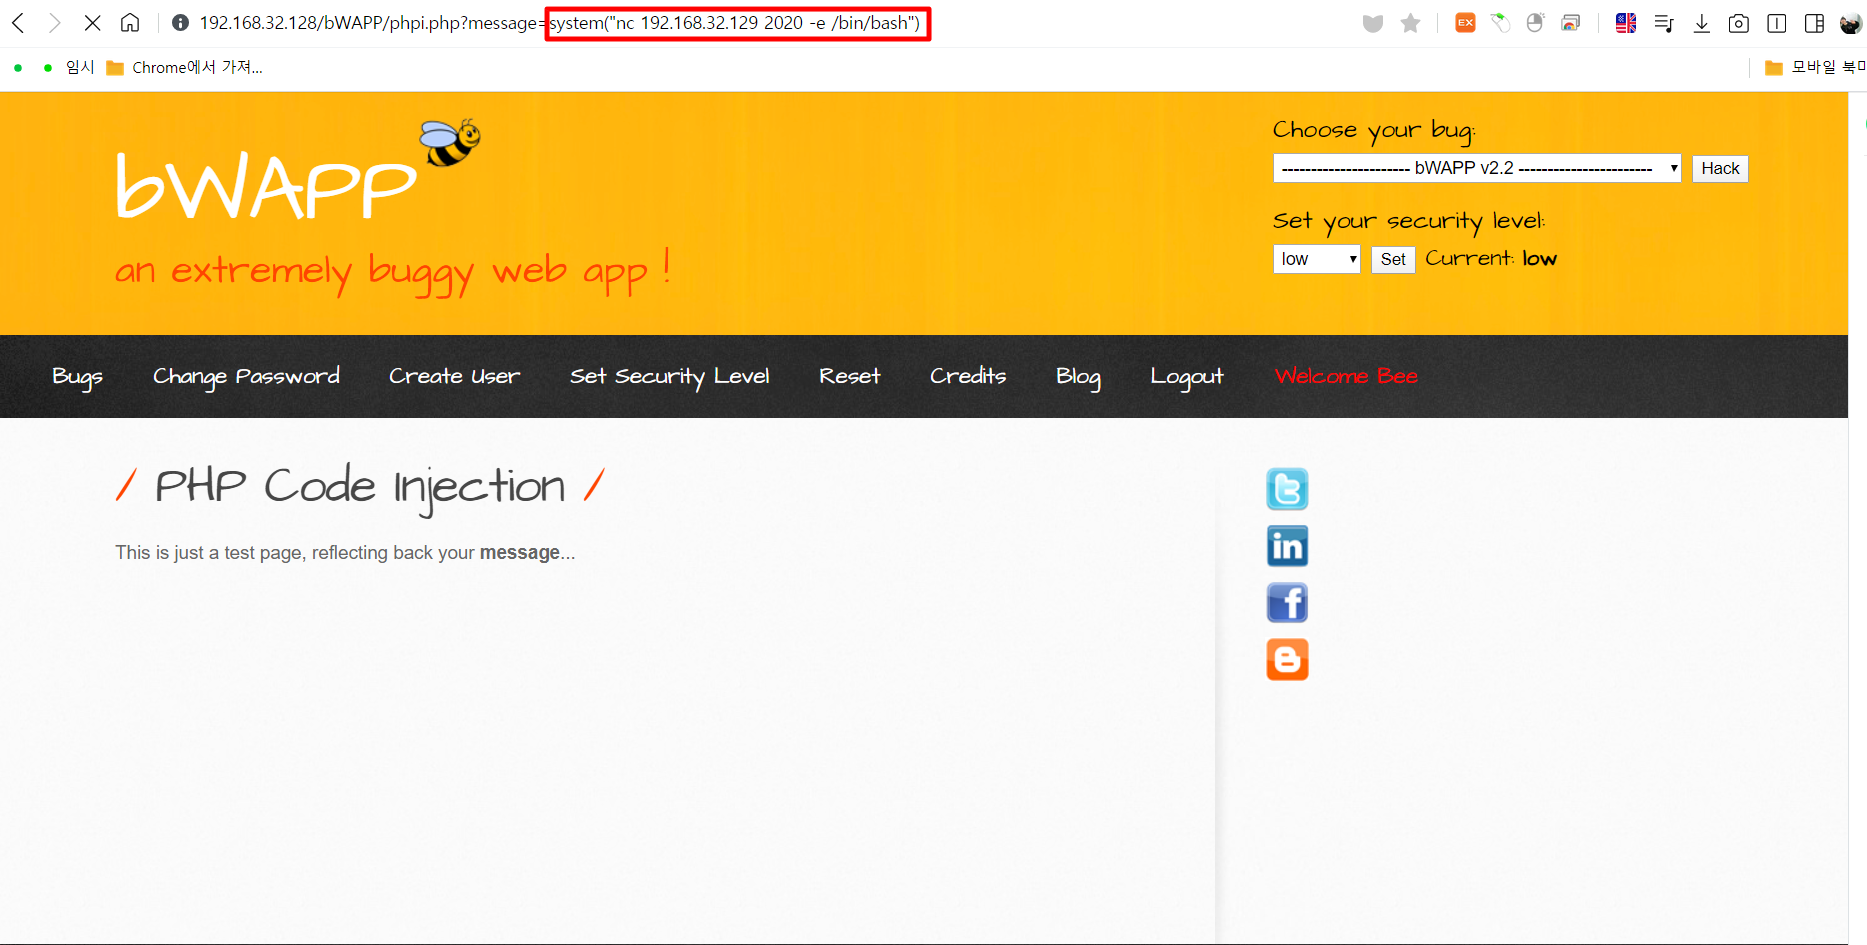Screen dimensions: 1867x945
Task: Go back with the browser back arrow
Action: coord(18,23)
